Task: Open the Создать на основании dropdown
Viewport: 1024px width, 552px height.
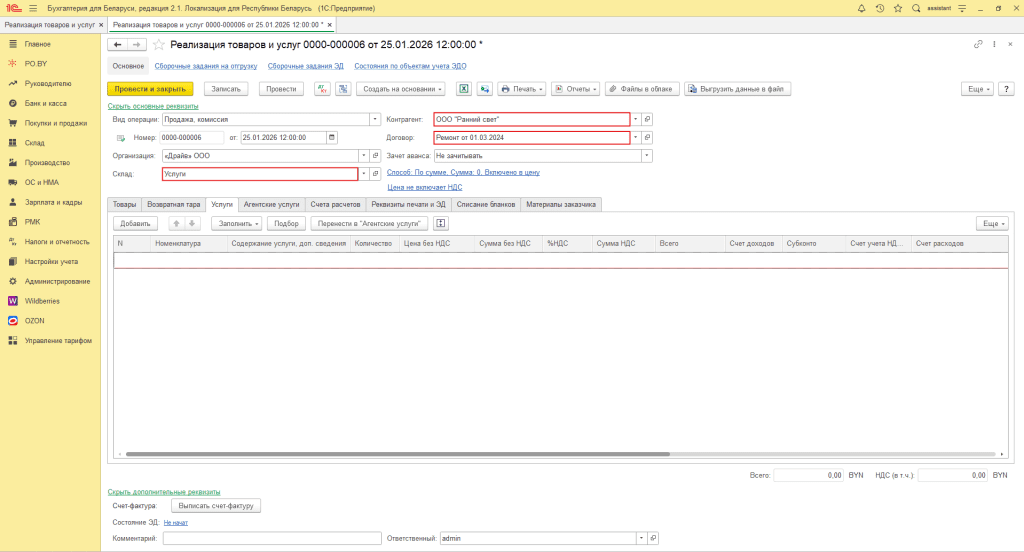Action: [x=400, y=89]
